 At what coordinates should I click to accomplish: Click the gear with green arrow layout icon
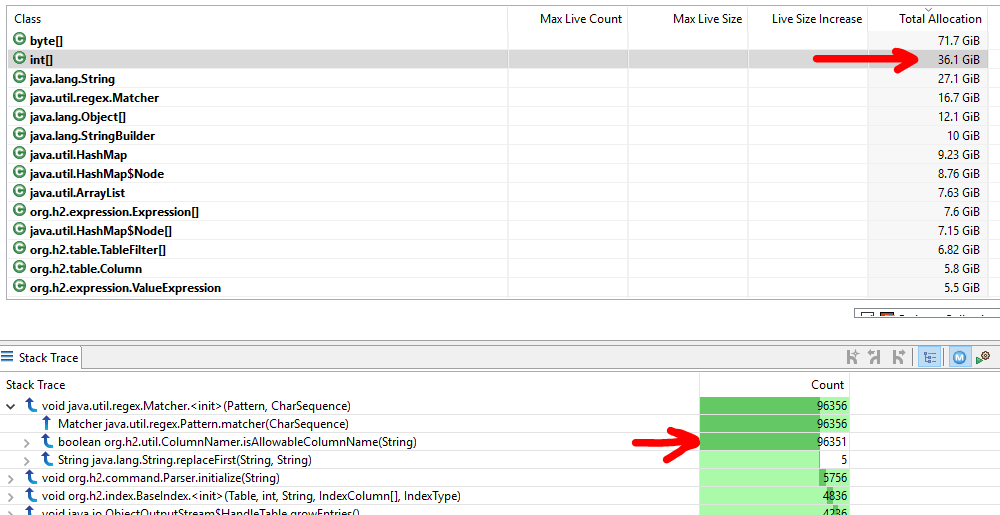(x=983, y=358)
